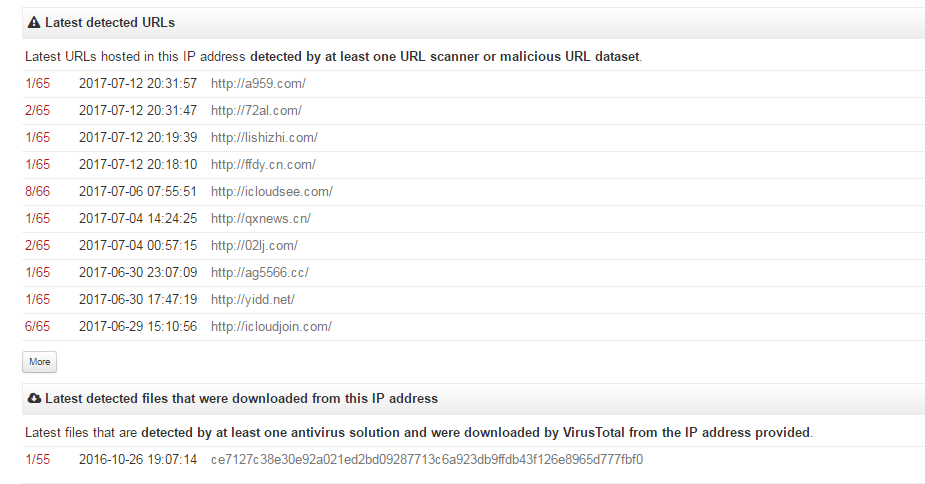Screen dimensions: 925x484
Task: Click the Latest detected URLs section header
Action: [x=110, y=22]
